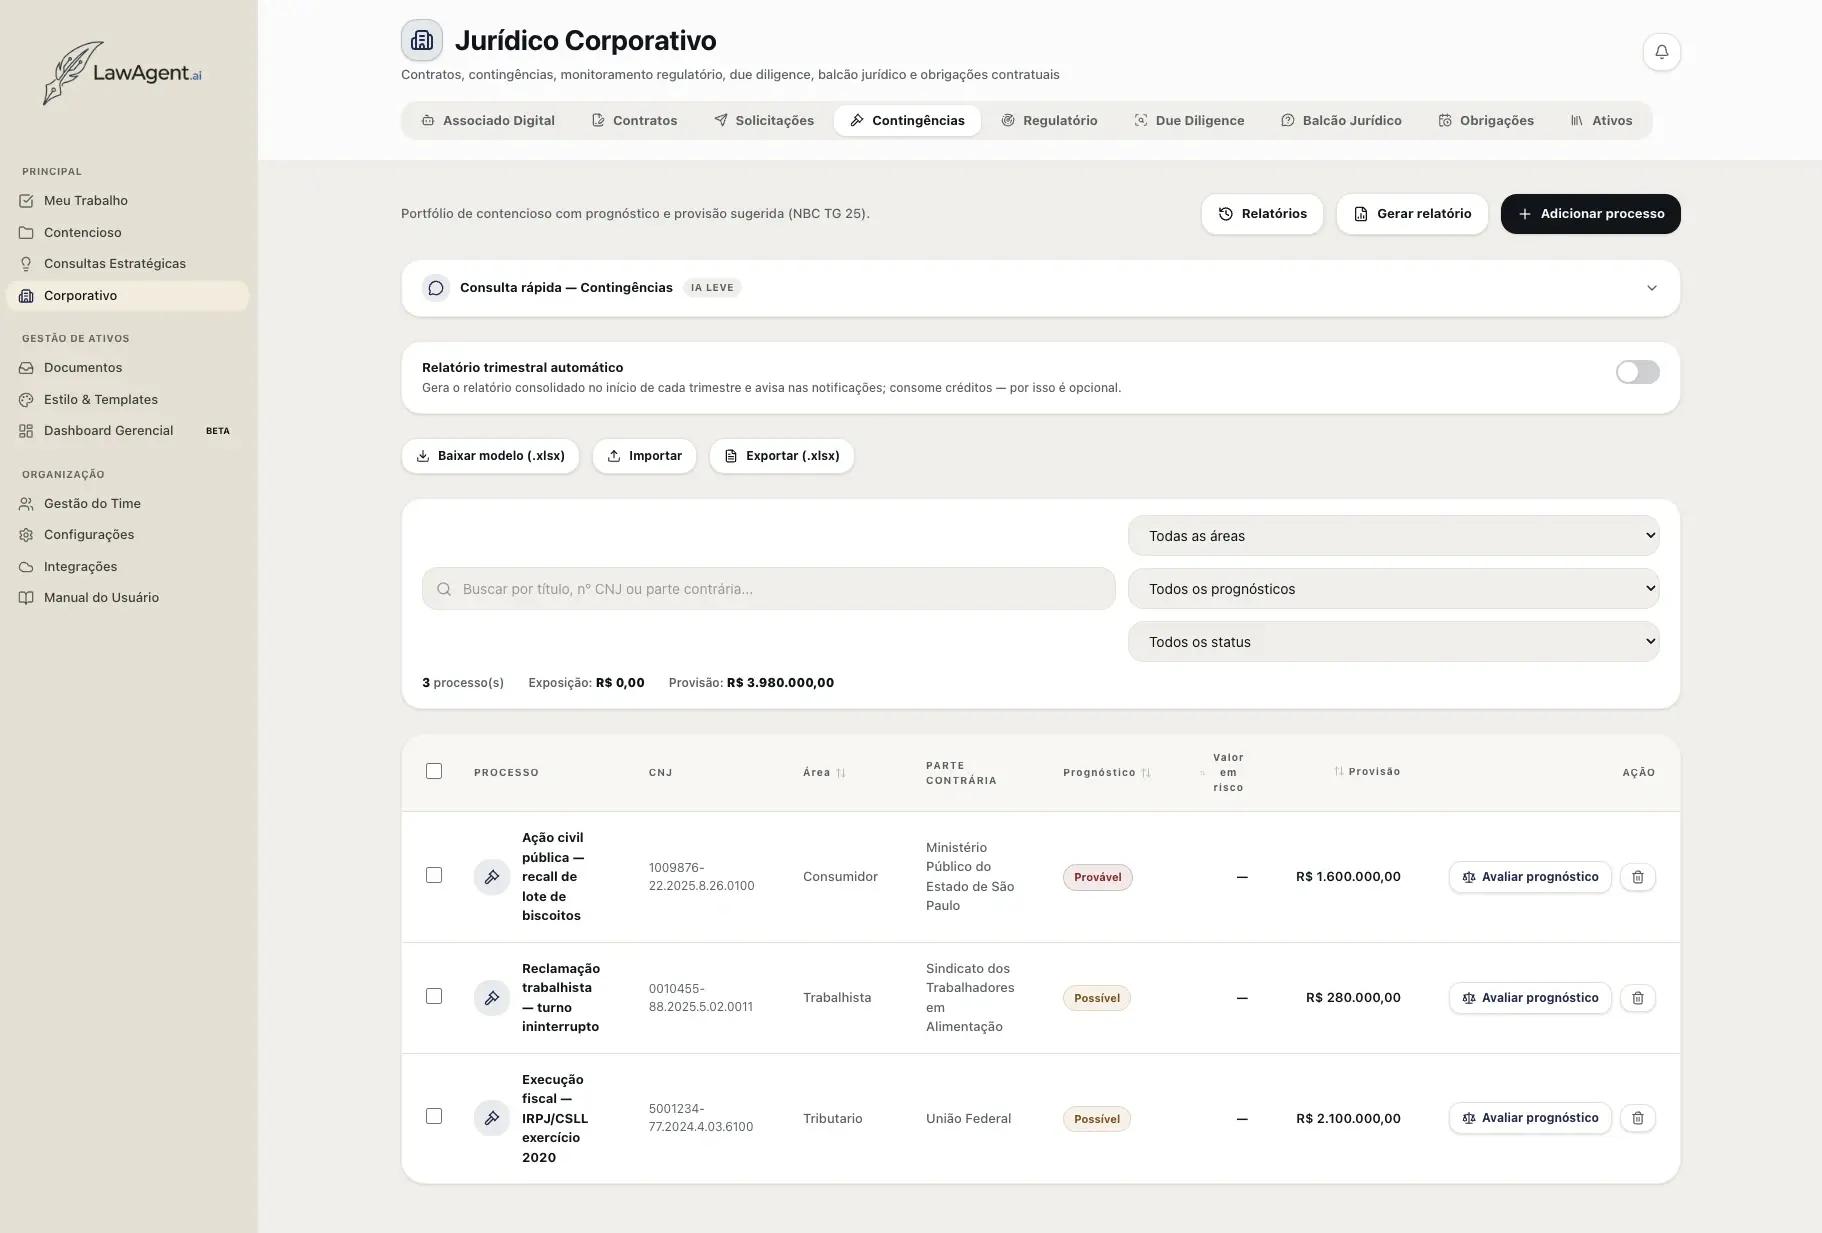The height and width of the screenshot is (1233, 1822).
Task: Click Importar button
Action: click(644, 456)
